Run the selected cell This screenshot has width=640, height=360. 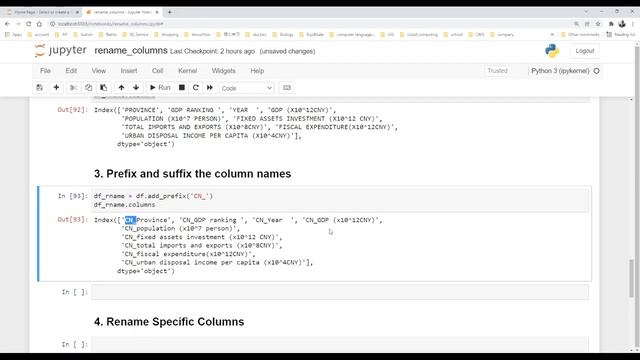[160, 88]
